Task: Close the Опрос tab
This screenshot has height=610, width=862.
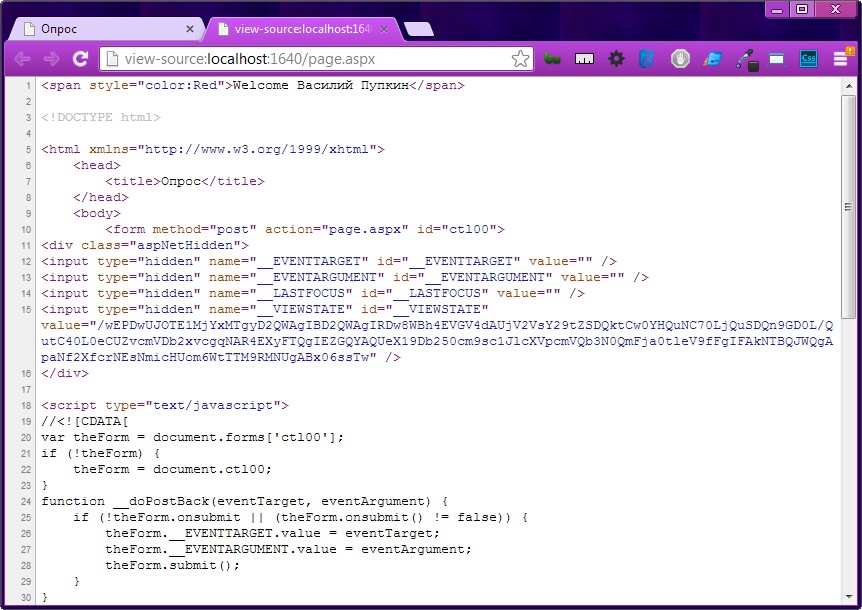Action: 190,29
